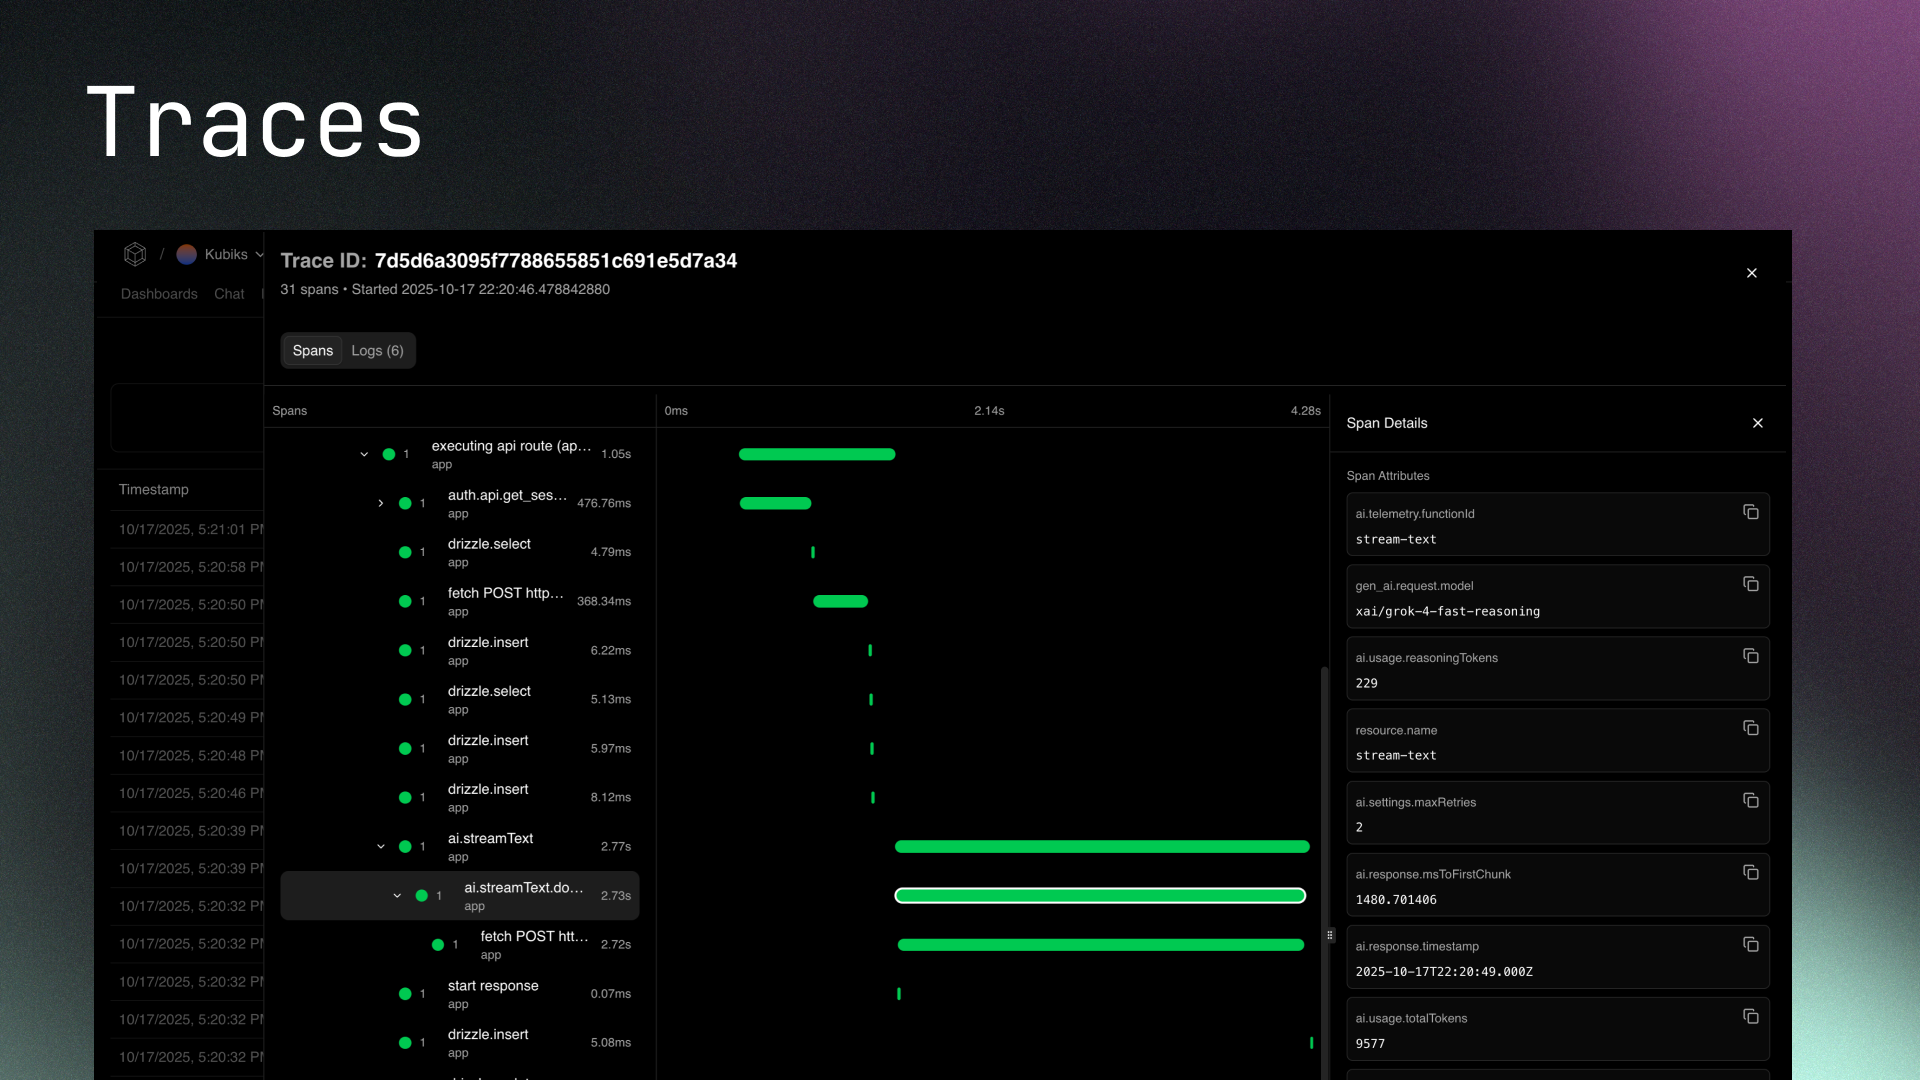Copy the resource.name attribute value

click(1751, 728)
